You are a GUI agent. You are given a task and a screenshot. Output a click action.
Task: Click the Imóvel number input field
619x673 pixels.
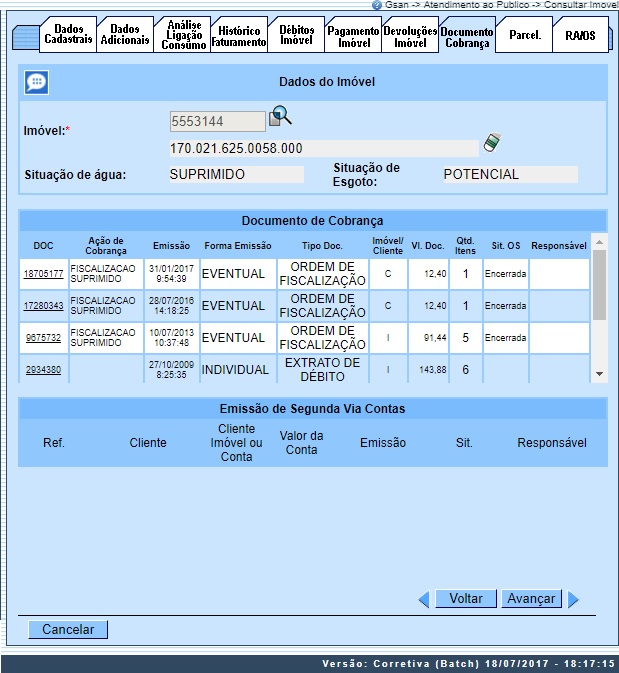pos(217,121)
